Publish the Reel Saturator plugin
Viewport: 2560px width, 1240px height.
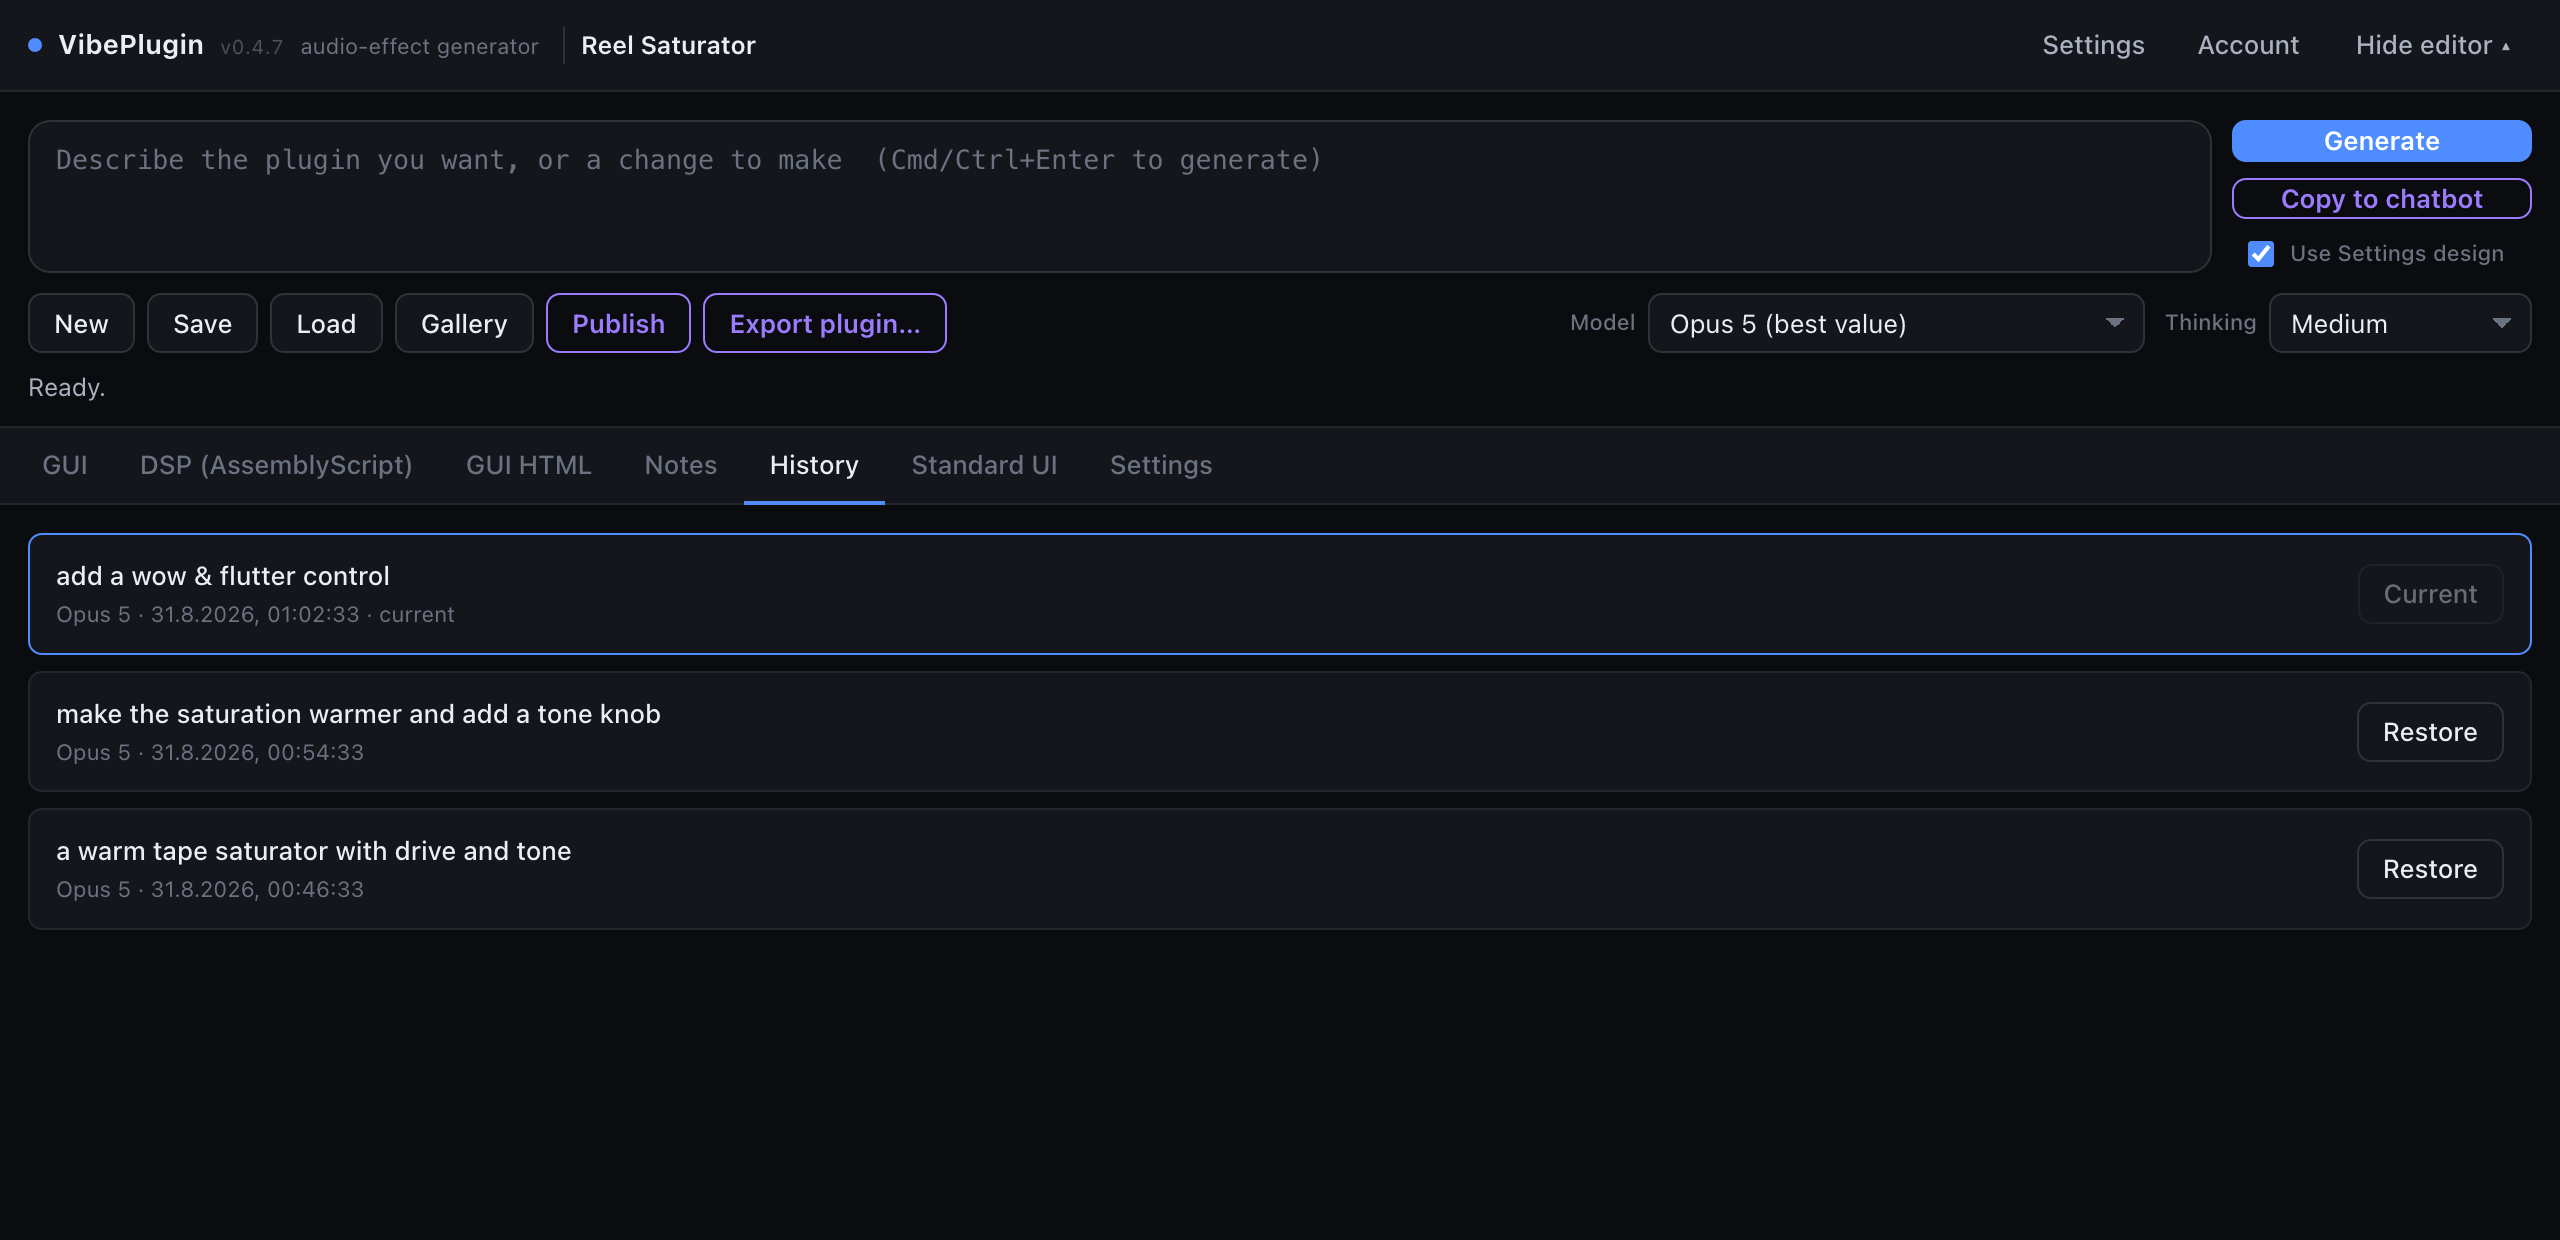(618, 323)
